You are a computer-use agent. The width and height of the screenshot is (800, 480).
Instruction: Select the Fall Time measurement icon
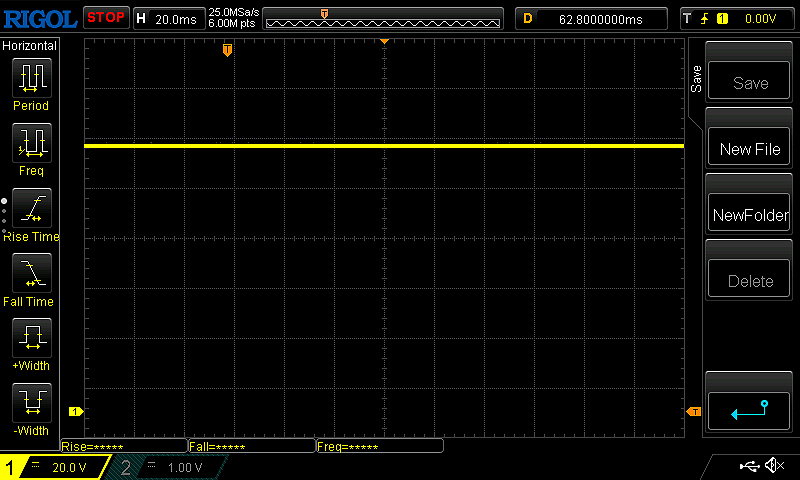(x=32, y=273)
